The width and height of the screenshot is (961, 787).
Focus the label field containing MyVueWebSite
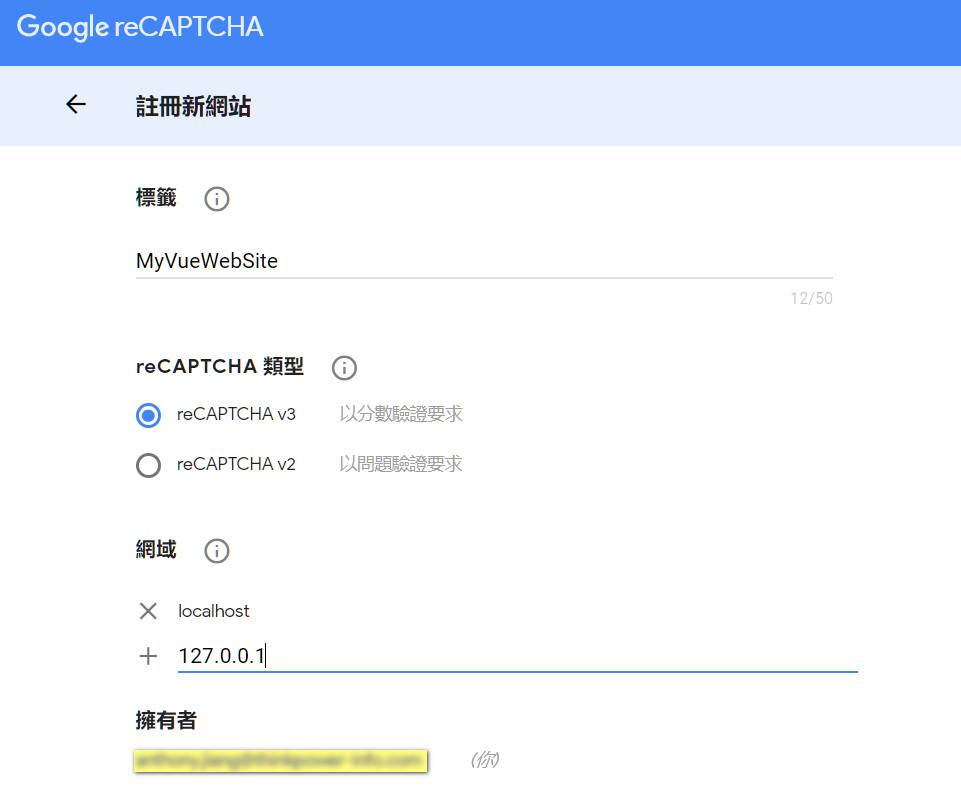pyautogui.click(x=484, y=261)
